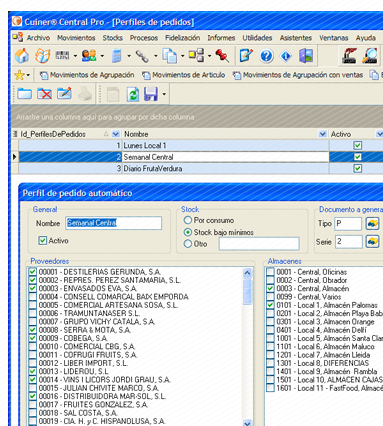Click Proveedores list scroll up arrow

pyautogui.click(x=247, y=273)
